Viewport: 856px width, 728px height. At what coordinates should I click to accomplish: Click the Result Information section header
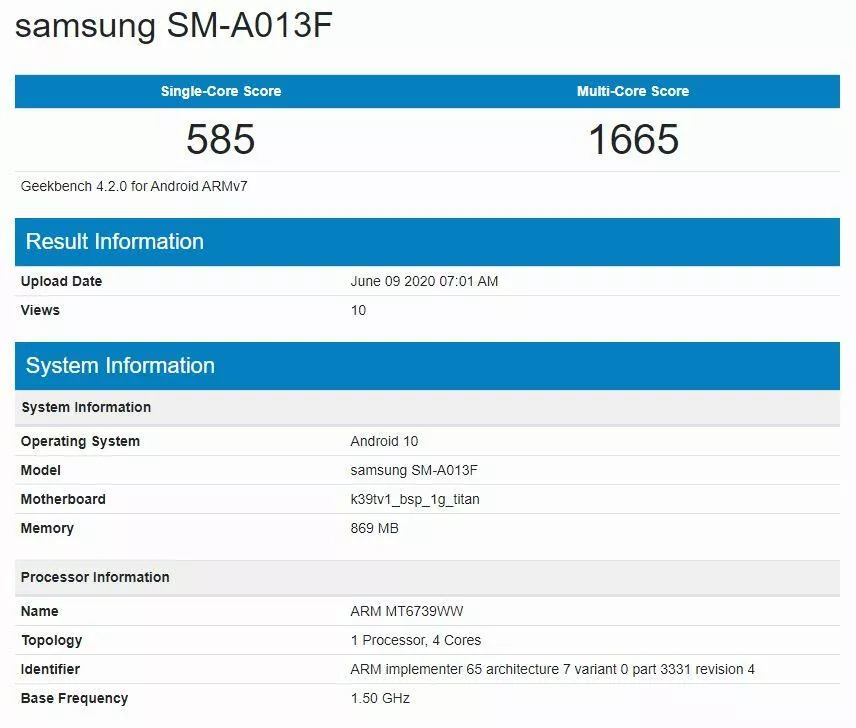coord(427,242)
